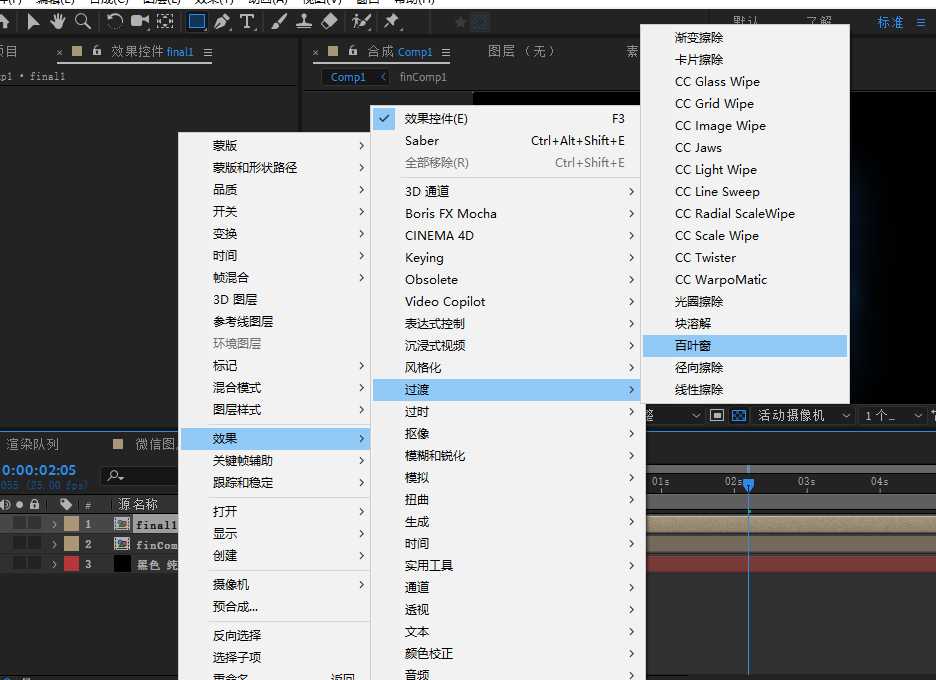The image size is (936, 680).
Task: Open the 合成 Comp1 panel menu icon
Action: tap(446, 53)
